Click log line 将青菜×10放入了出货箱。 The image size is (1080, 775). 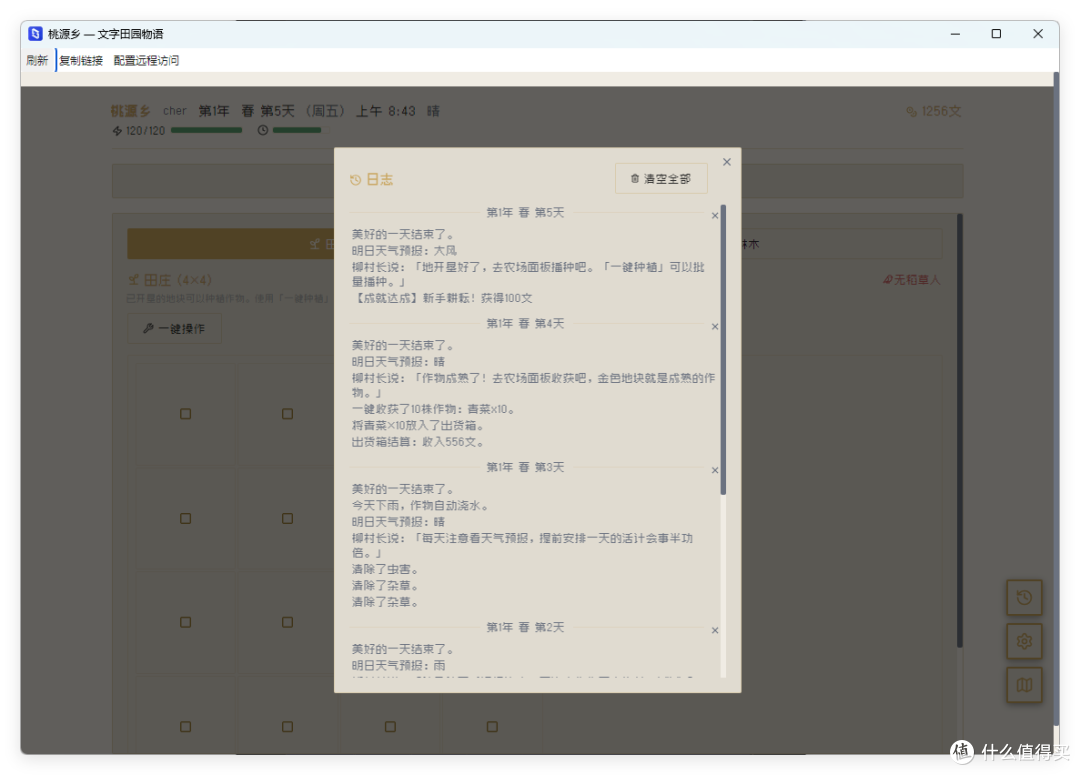(418, 426)
